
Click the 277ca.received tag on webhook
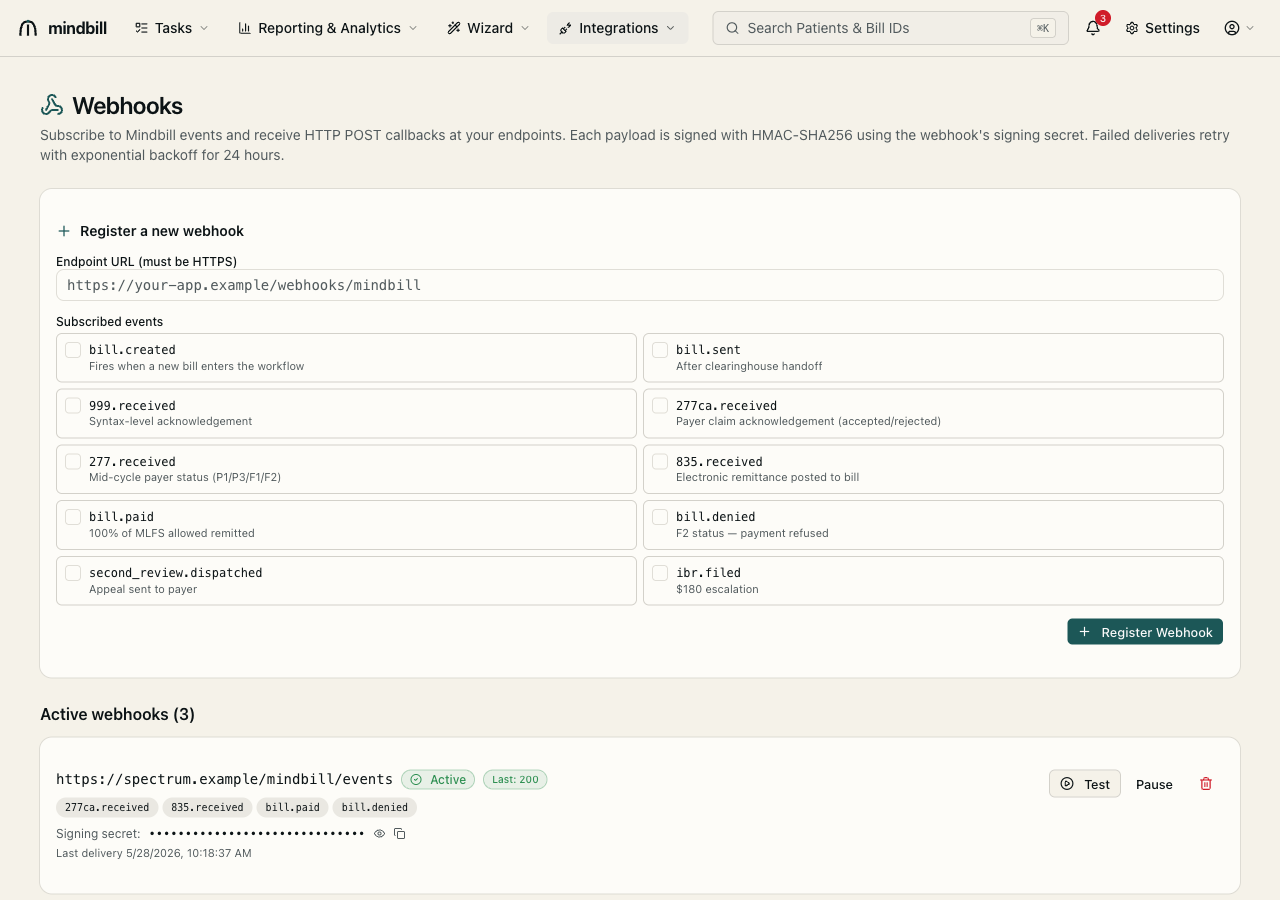pyautogui.click(x=107, y=807)
